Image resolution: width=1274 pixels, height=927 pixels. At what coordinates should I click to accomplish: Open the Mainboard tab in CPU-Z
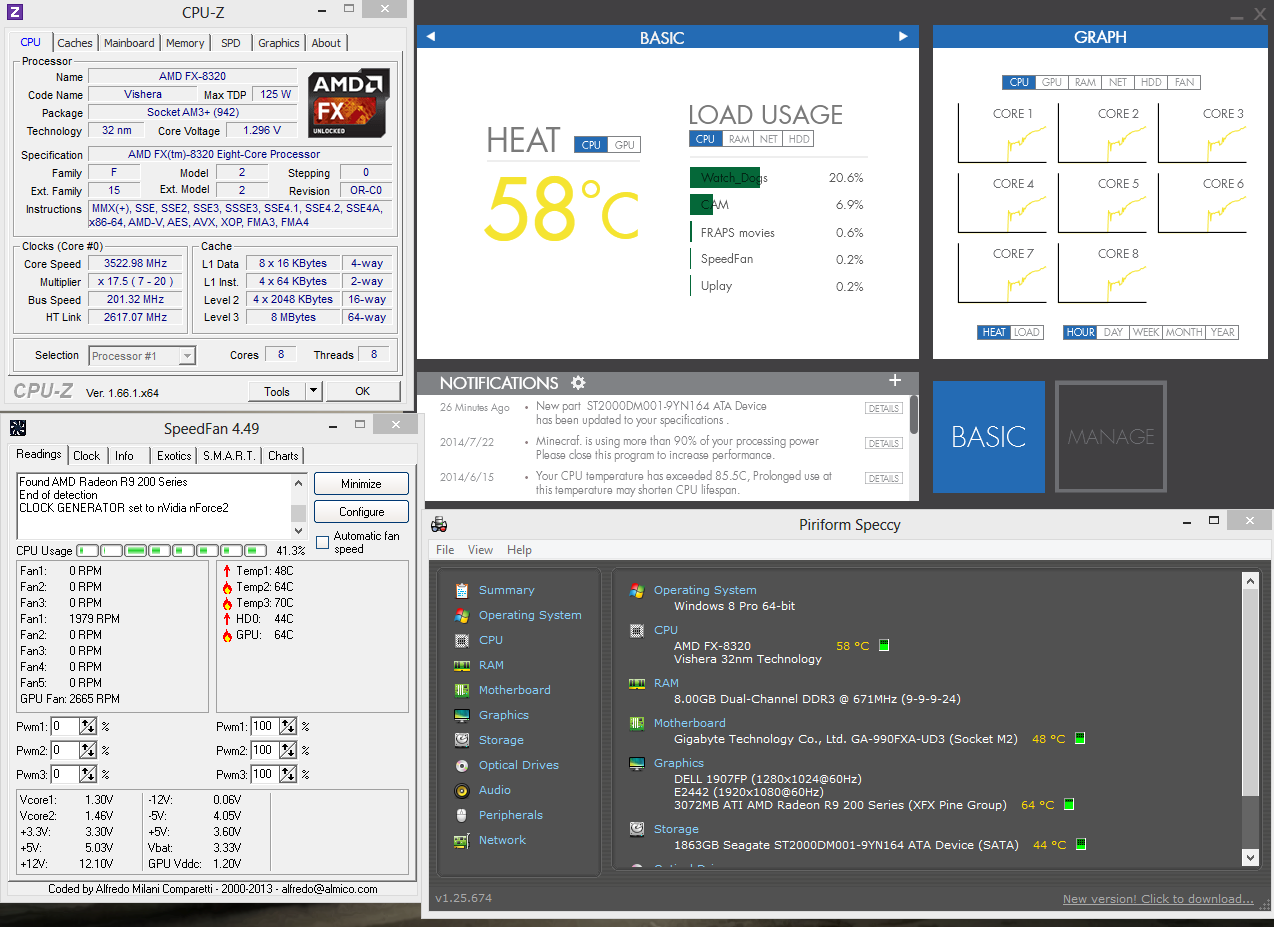click(129, 43)
